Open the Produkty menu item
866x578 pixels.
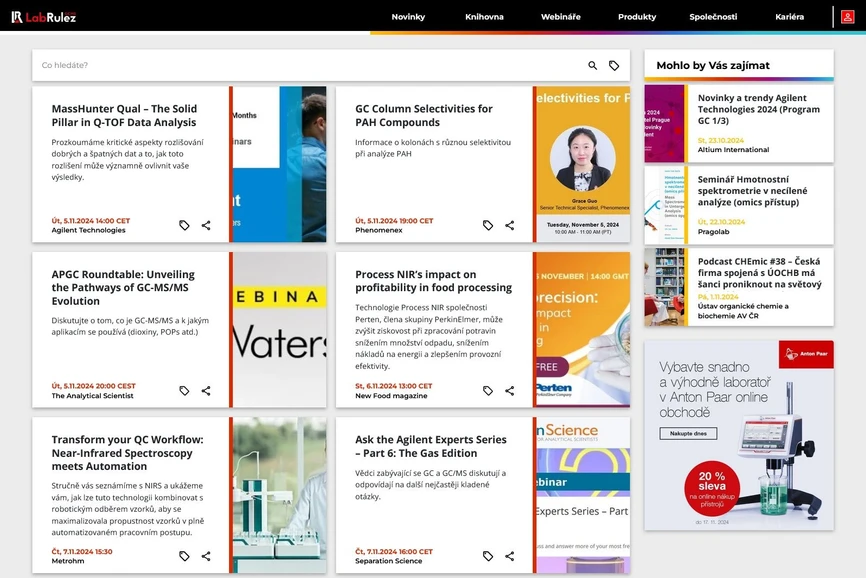(x=637, y=17)
